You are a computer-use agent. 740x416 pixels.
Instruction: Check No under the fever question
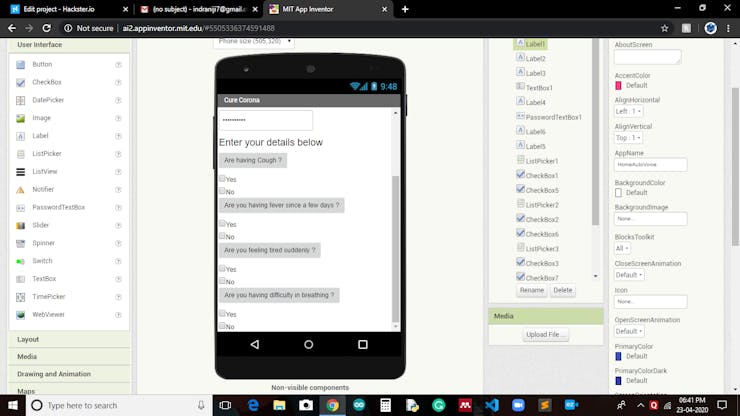pyautogui.click(x=222, y=236)
